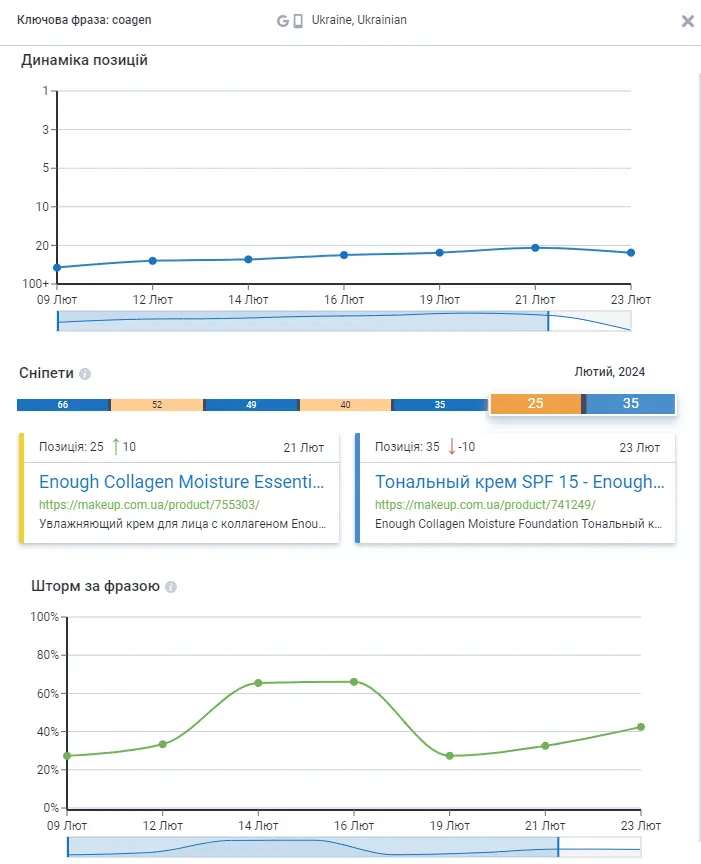This screenshot has height=864, width=701.
Task: Click position chart point for 21 Лют
Action: [x=535, y=248]
